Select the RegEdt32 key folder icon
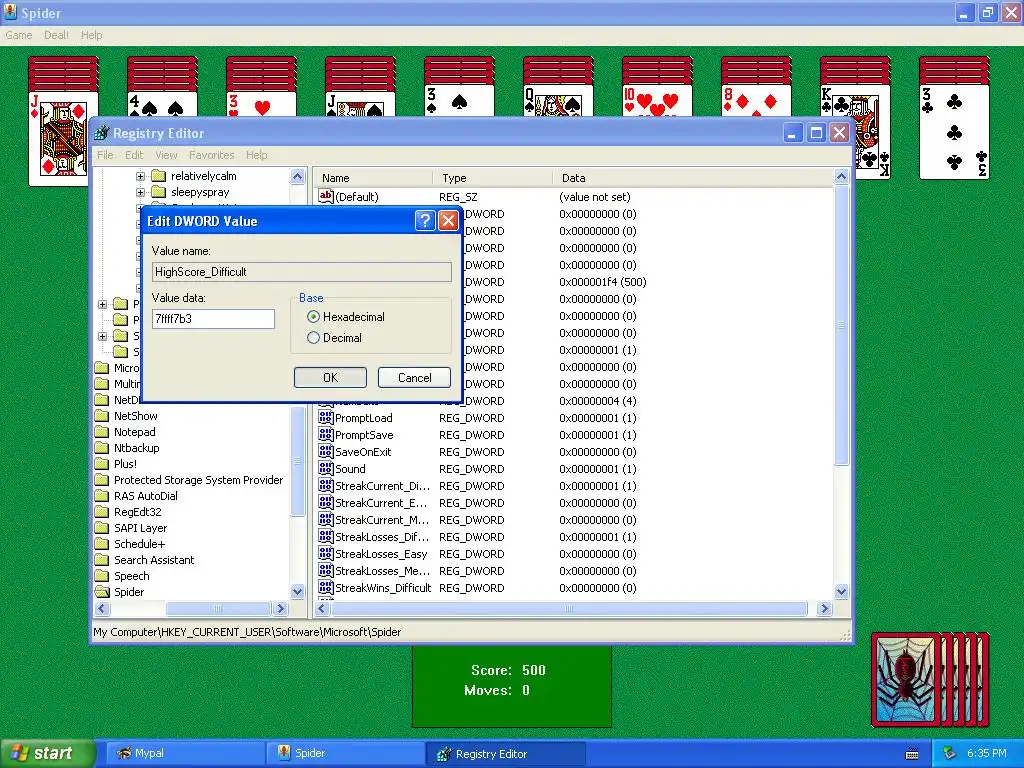This screenshot has width=1024, height=768. click(x=102, y=512)
